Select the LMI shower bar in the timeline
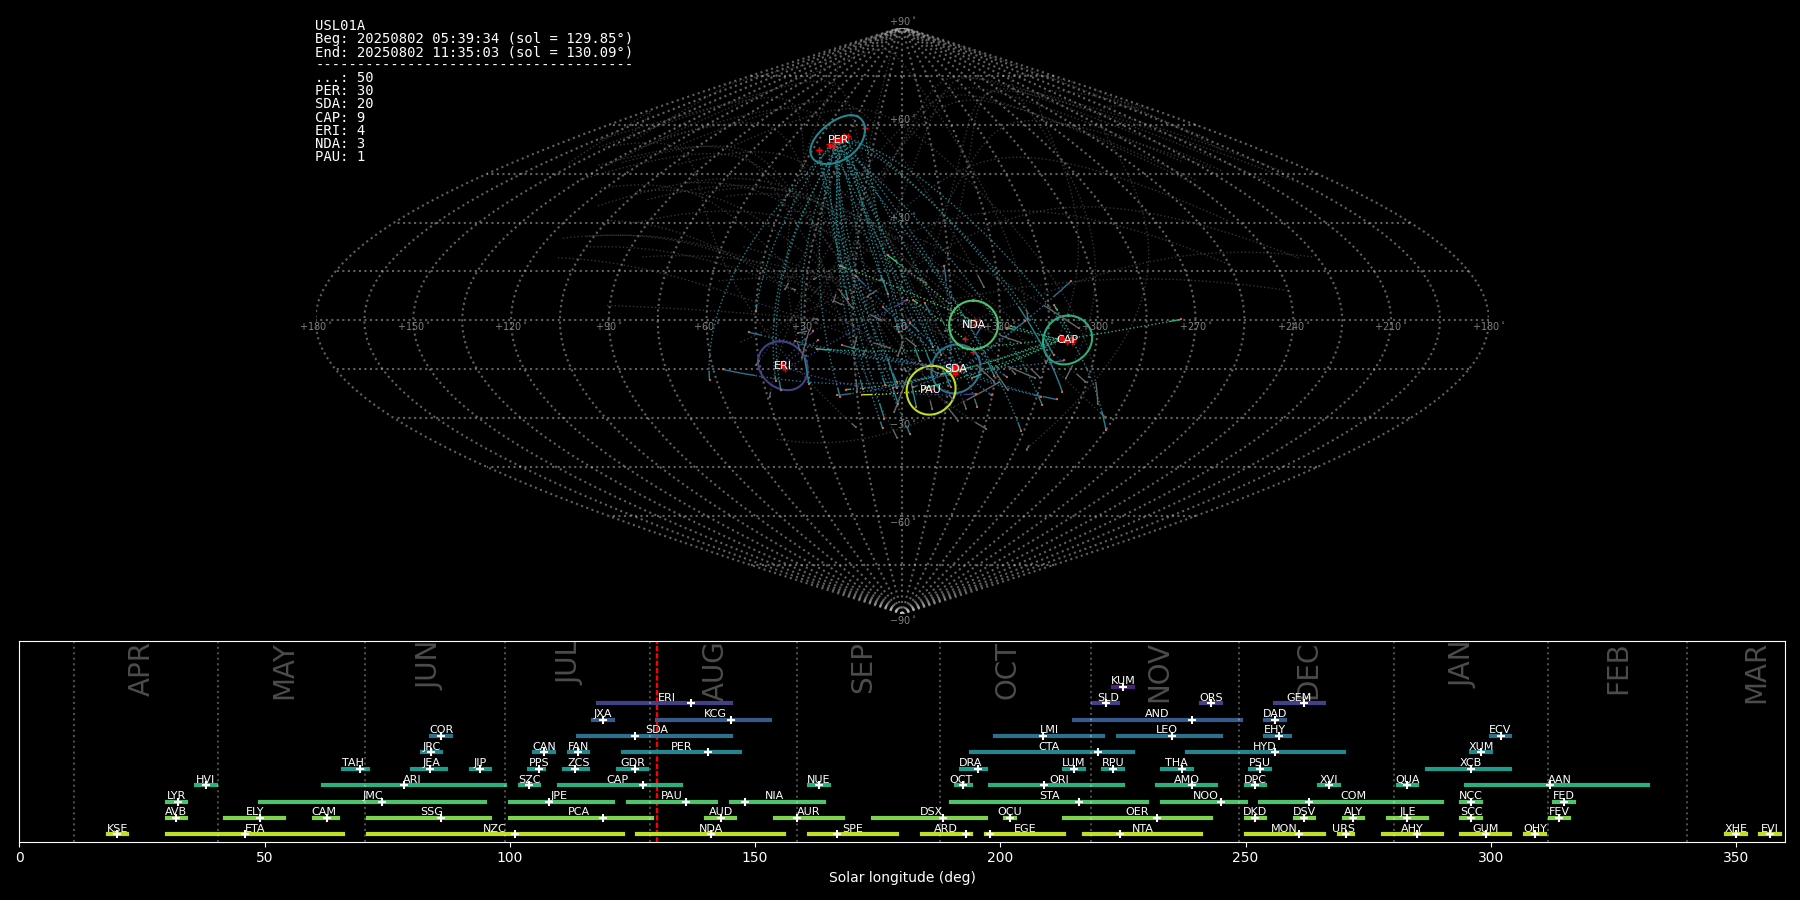Screen dimensions: 1800x900 click(1049, 736)
